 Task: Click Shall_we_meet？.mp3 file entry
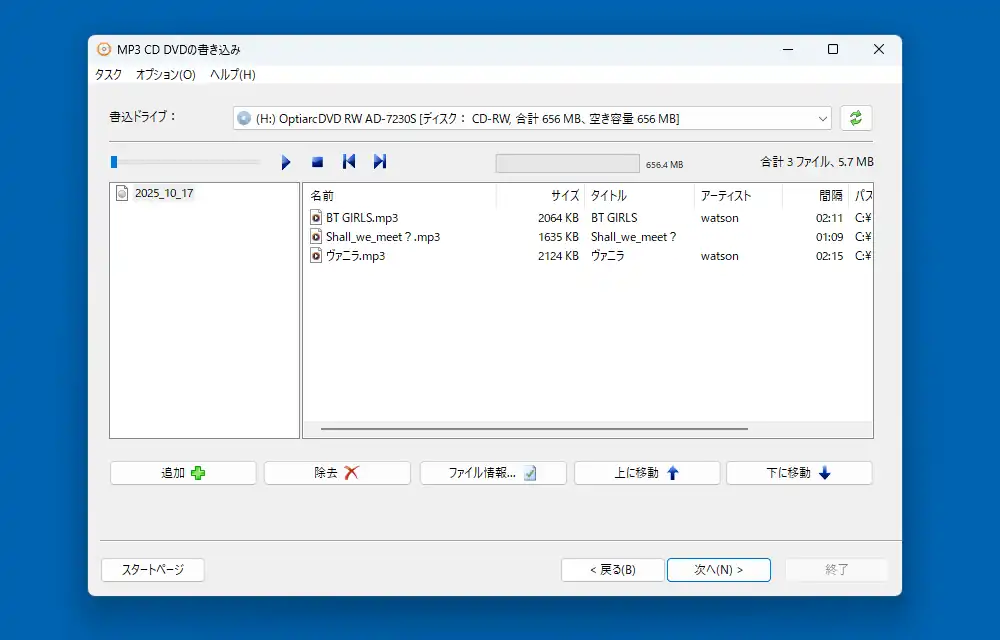pyautogui.click(x=382, y=237)
